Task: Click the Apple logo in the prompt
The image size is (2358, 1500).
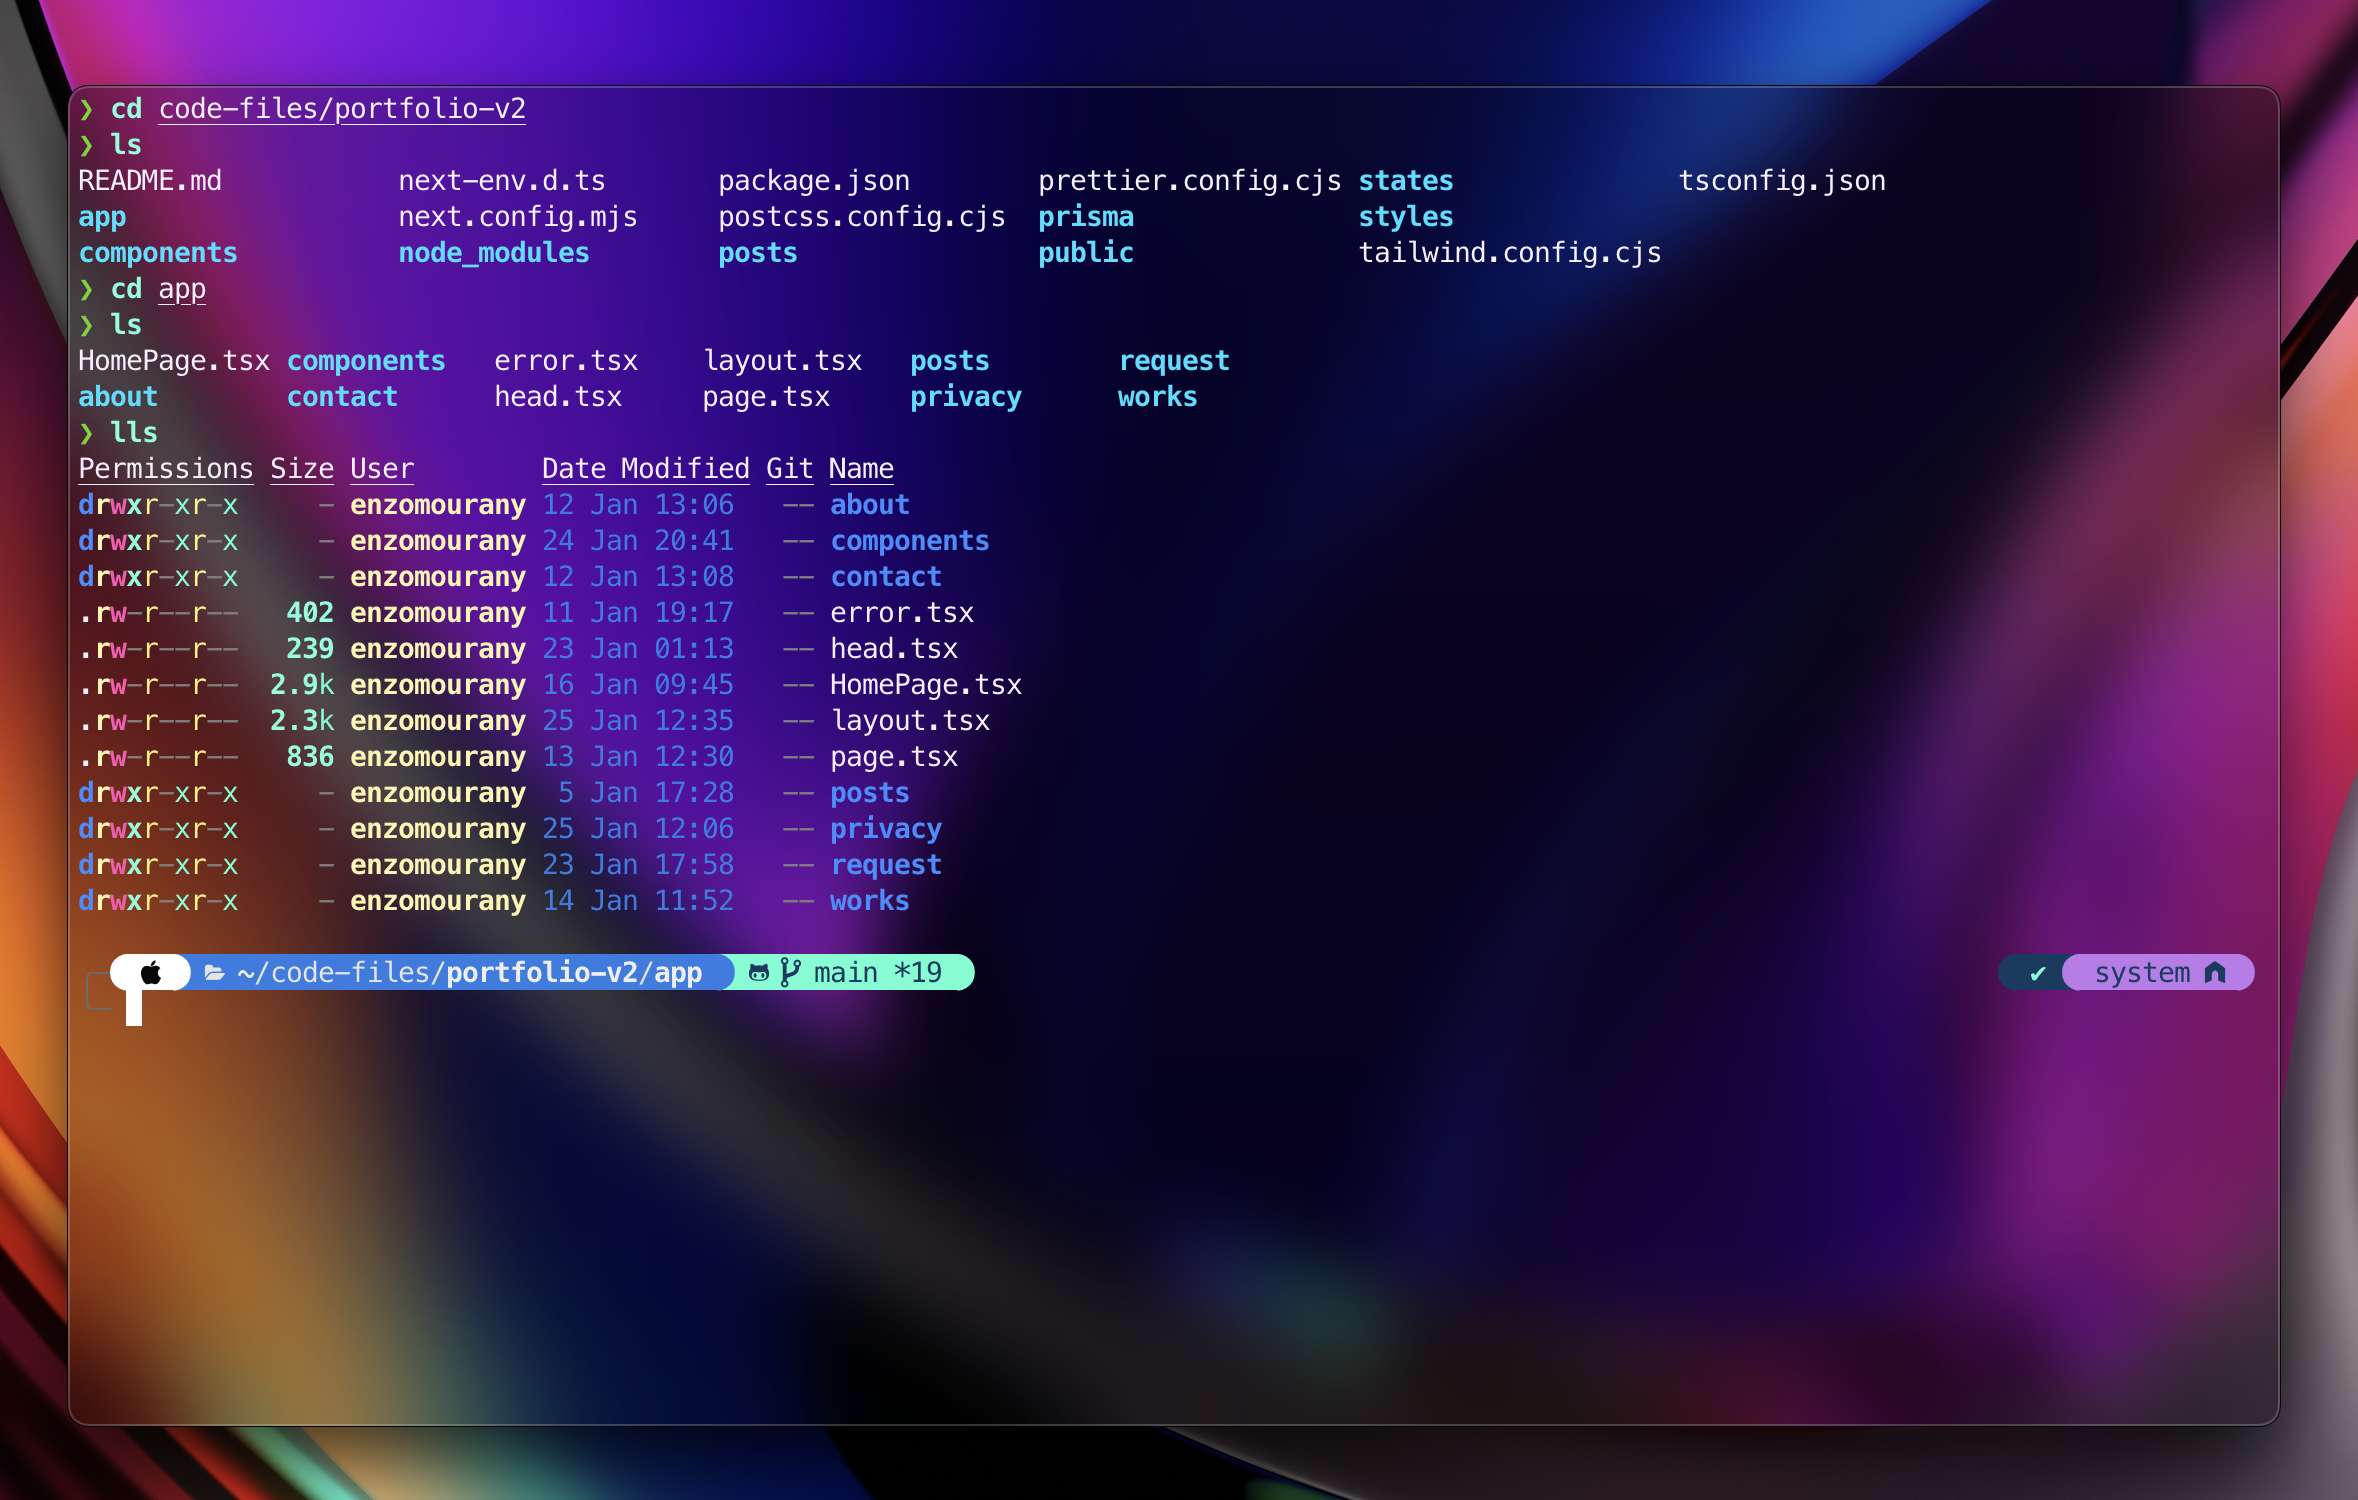Action: [x=151, y=972]
